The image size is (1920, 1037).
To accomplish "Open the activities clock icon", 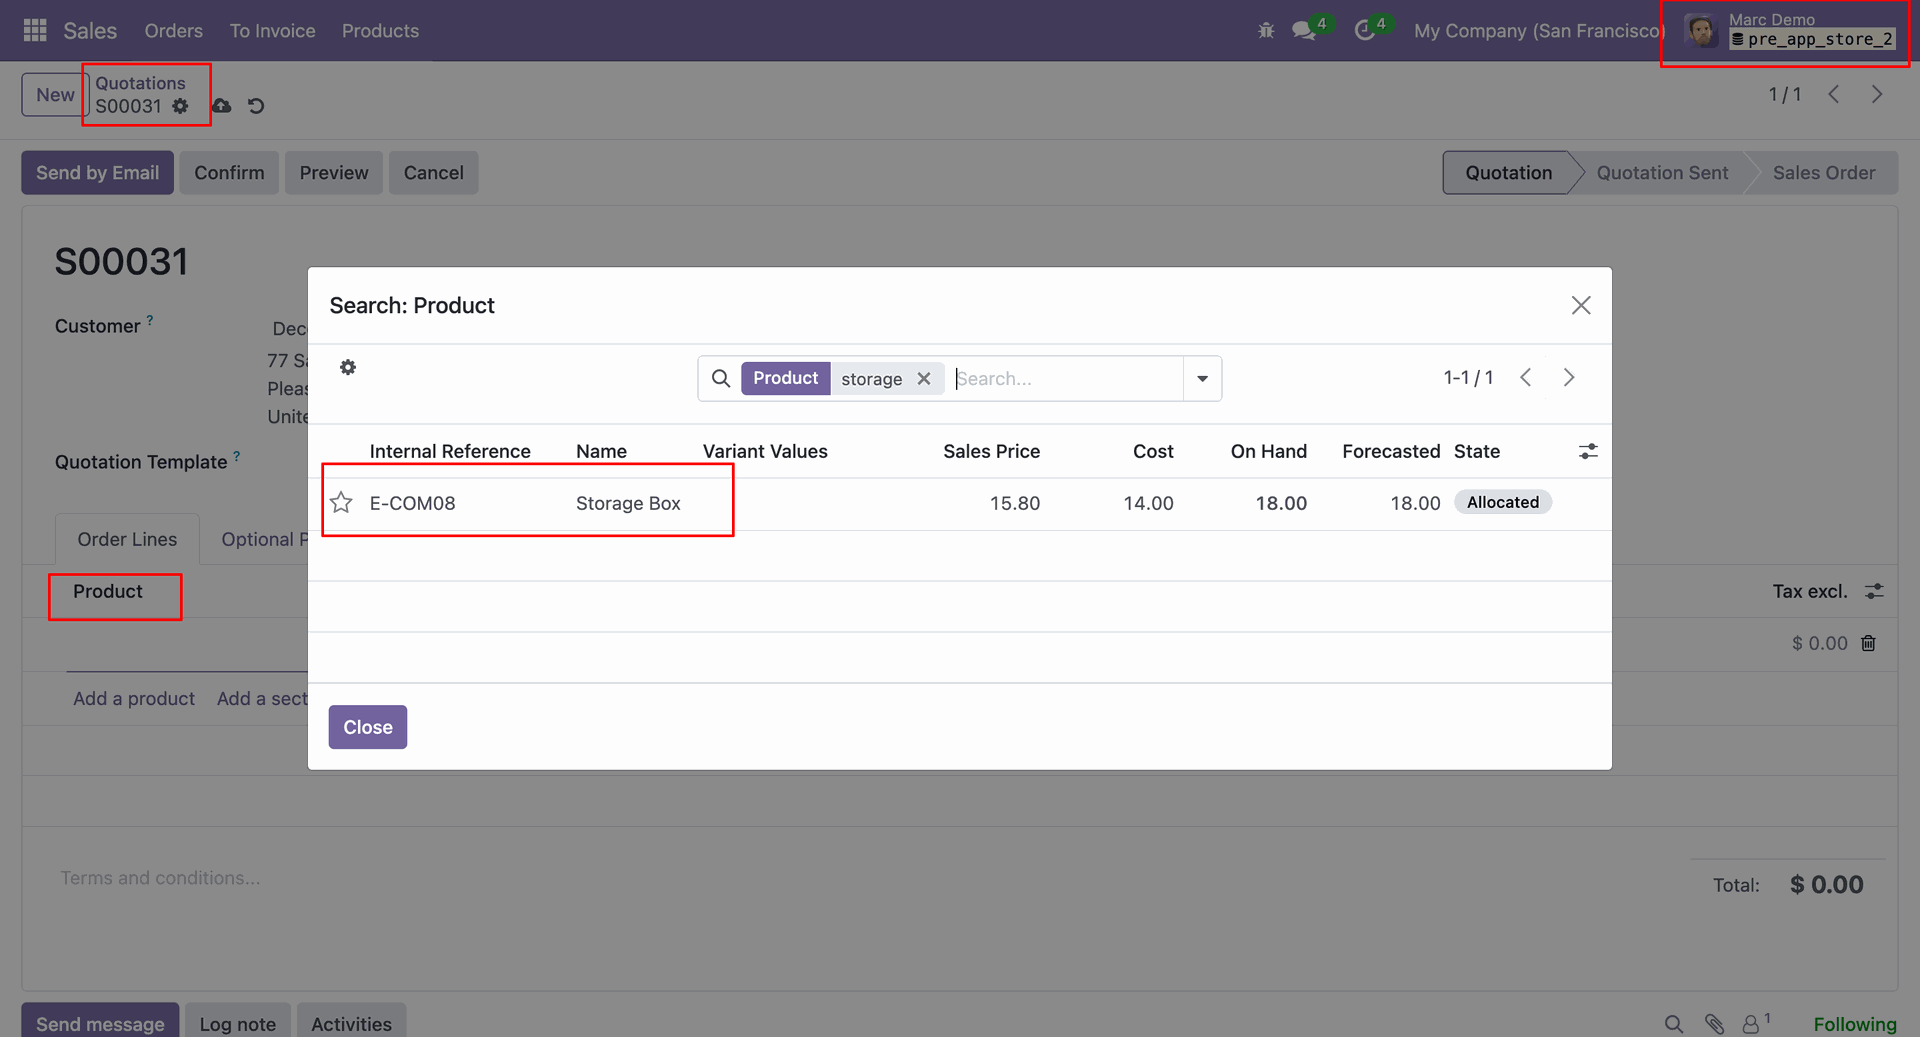I will [1364, 31].
